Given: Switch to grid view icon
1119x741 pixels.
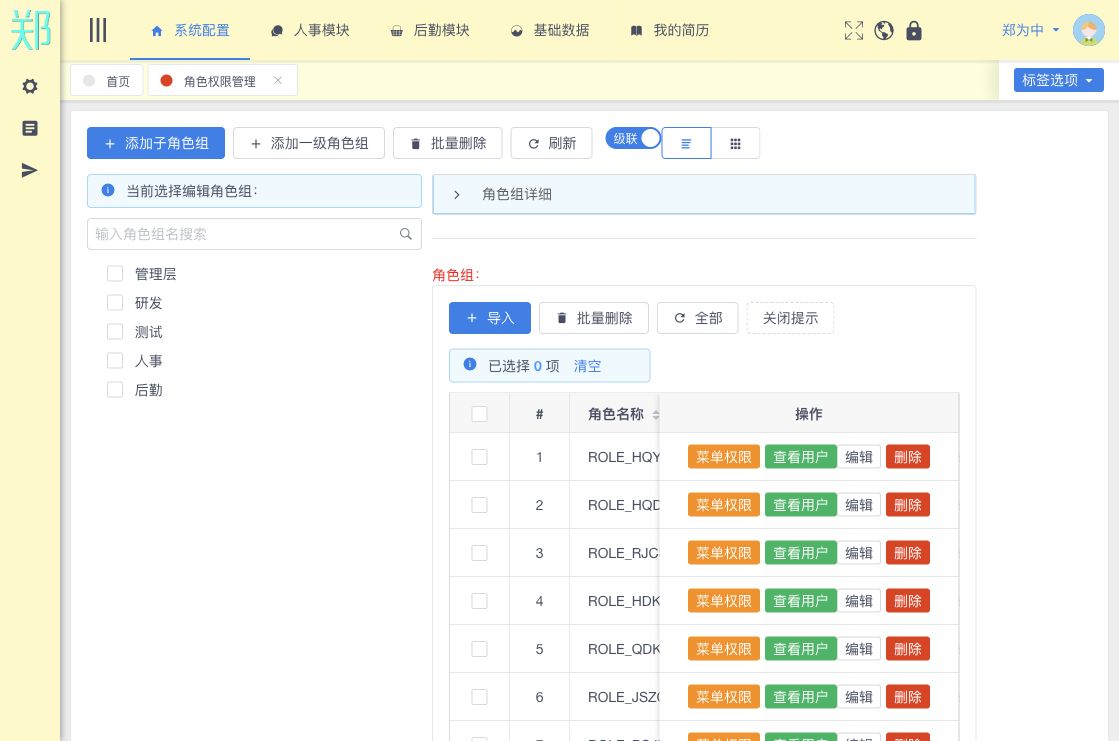Looking at the screenshot, I should (x=735, y=143).
